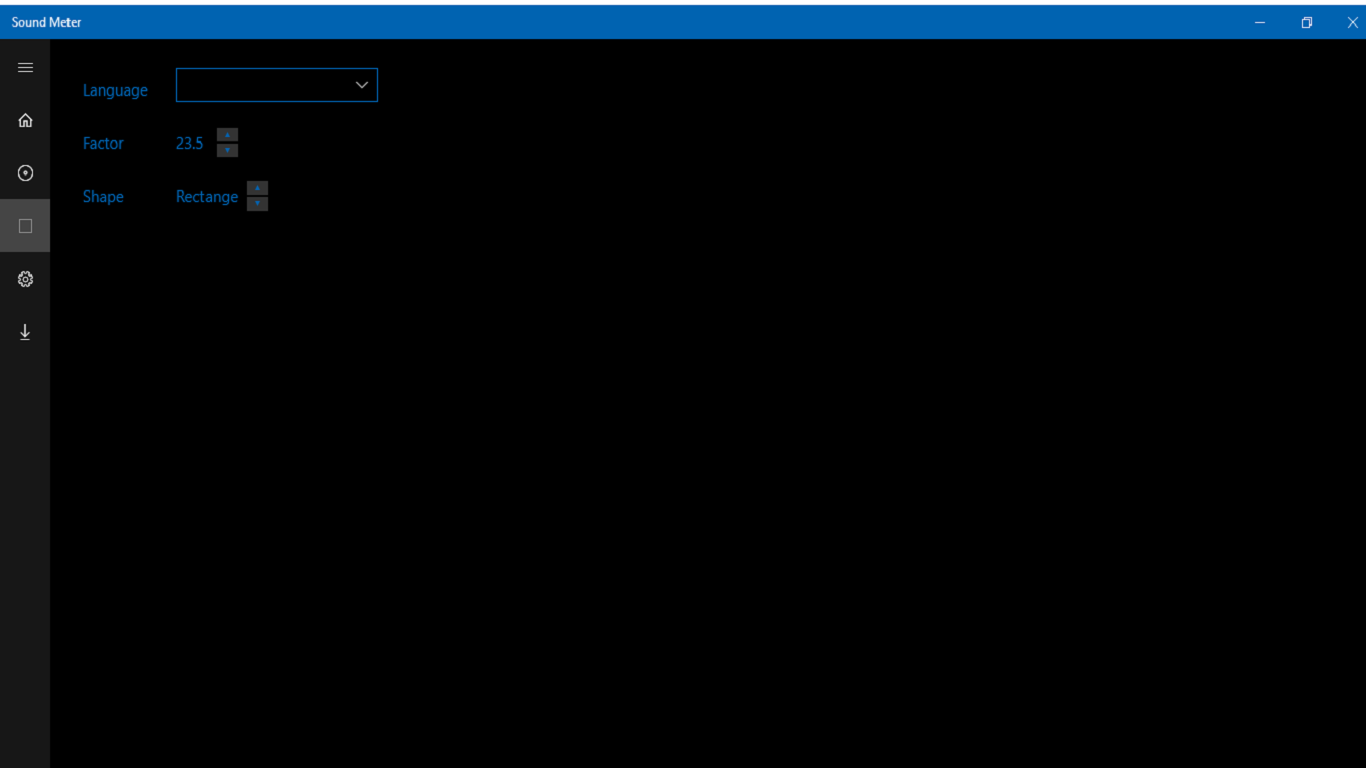Click the Factor value 23.5
This screenshot has height=768, width=1366.
coord(189,143)
